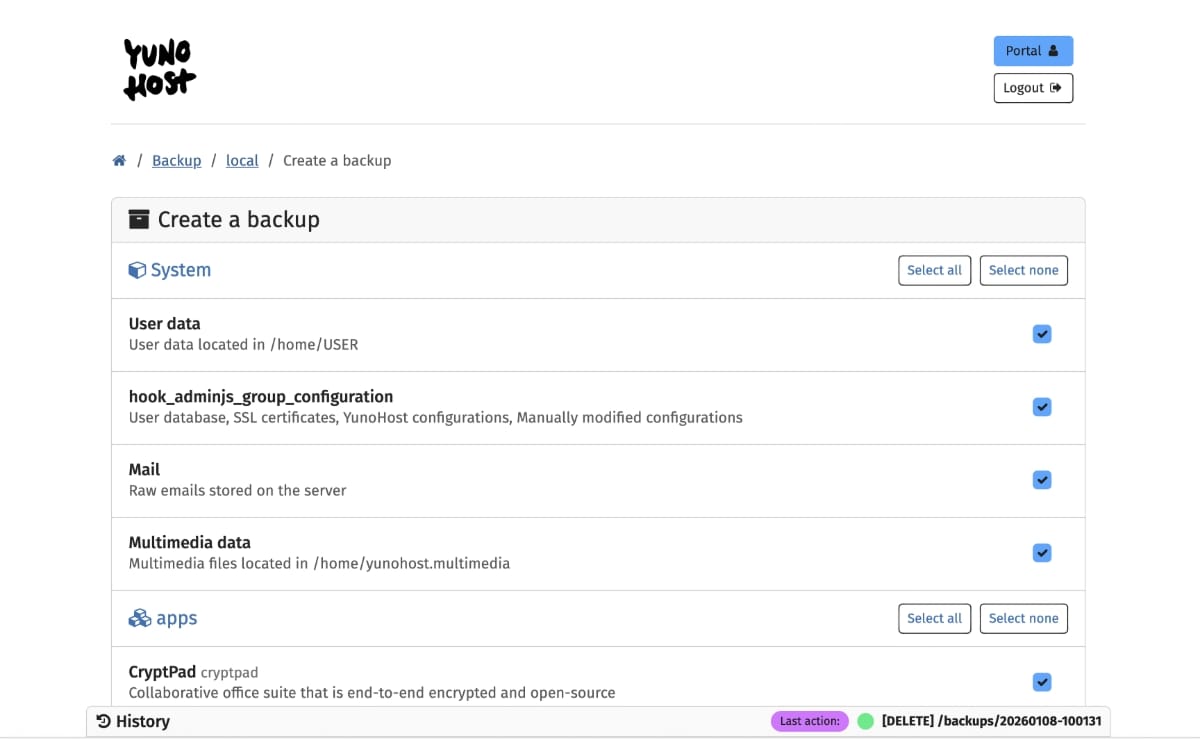
Task: Uncheck the Mail backup checkbox
Action: point(1041,480)
